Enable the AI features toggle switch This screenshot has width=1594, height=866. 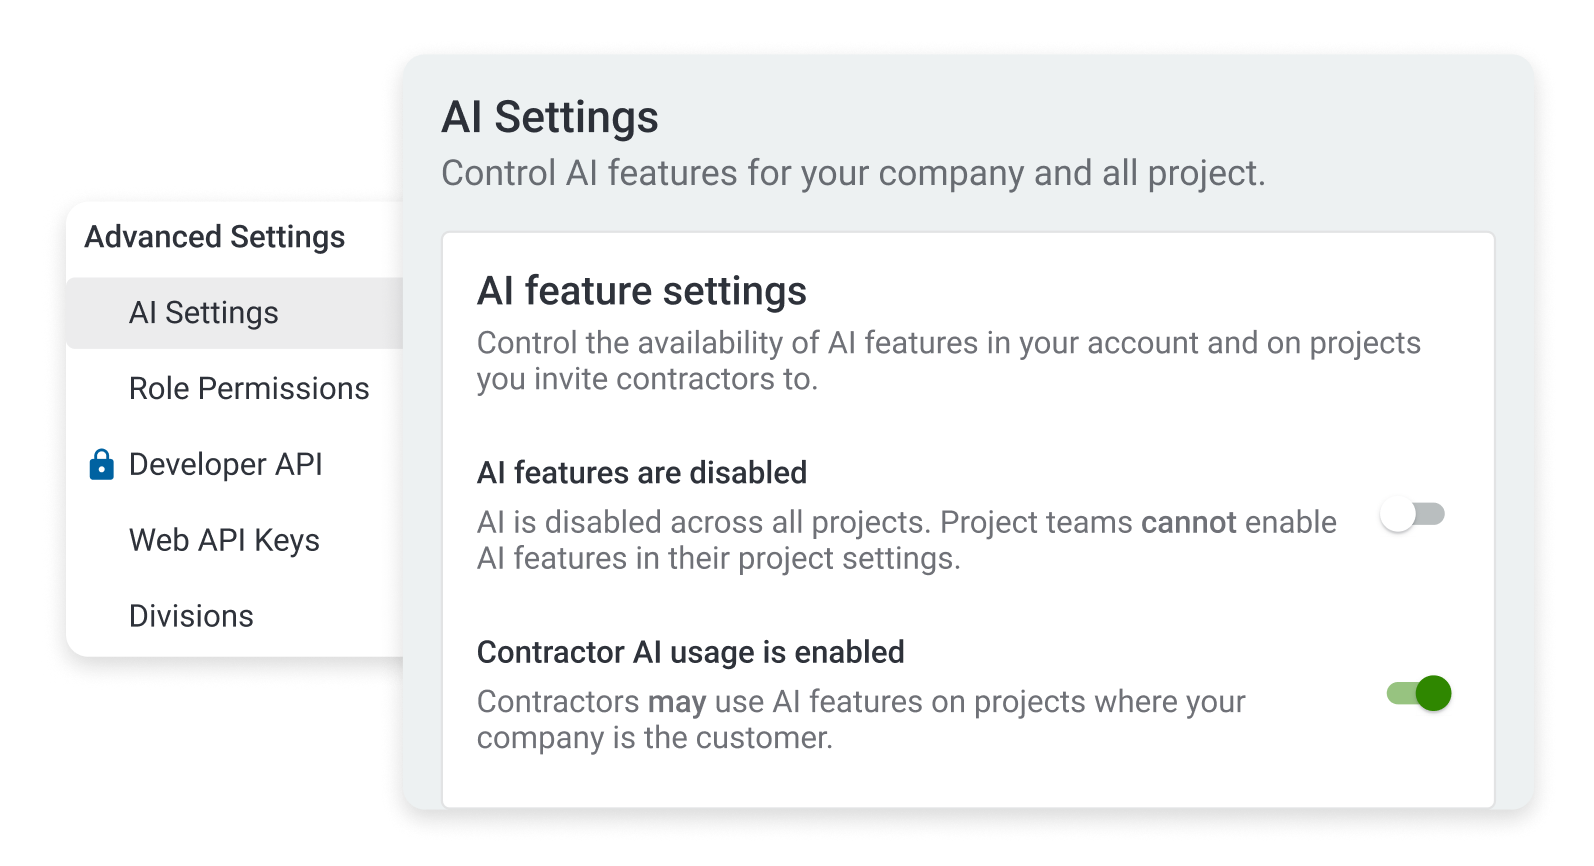click(1412, 515)
